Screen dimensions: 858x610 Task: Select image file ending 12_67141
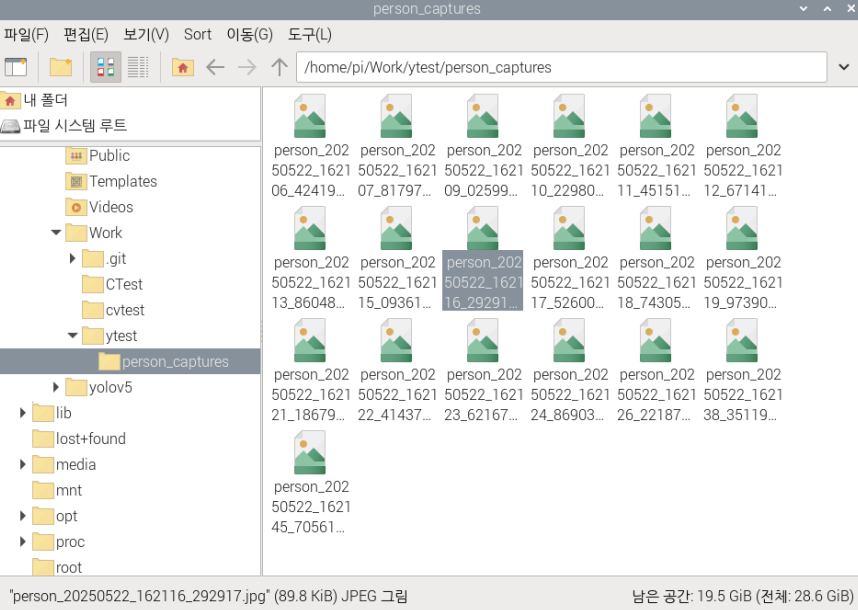click(x=743, y=146)
